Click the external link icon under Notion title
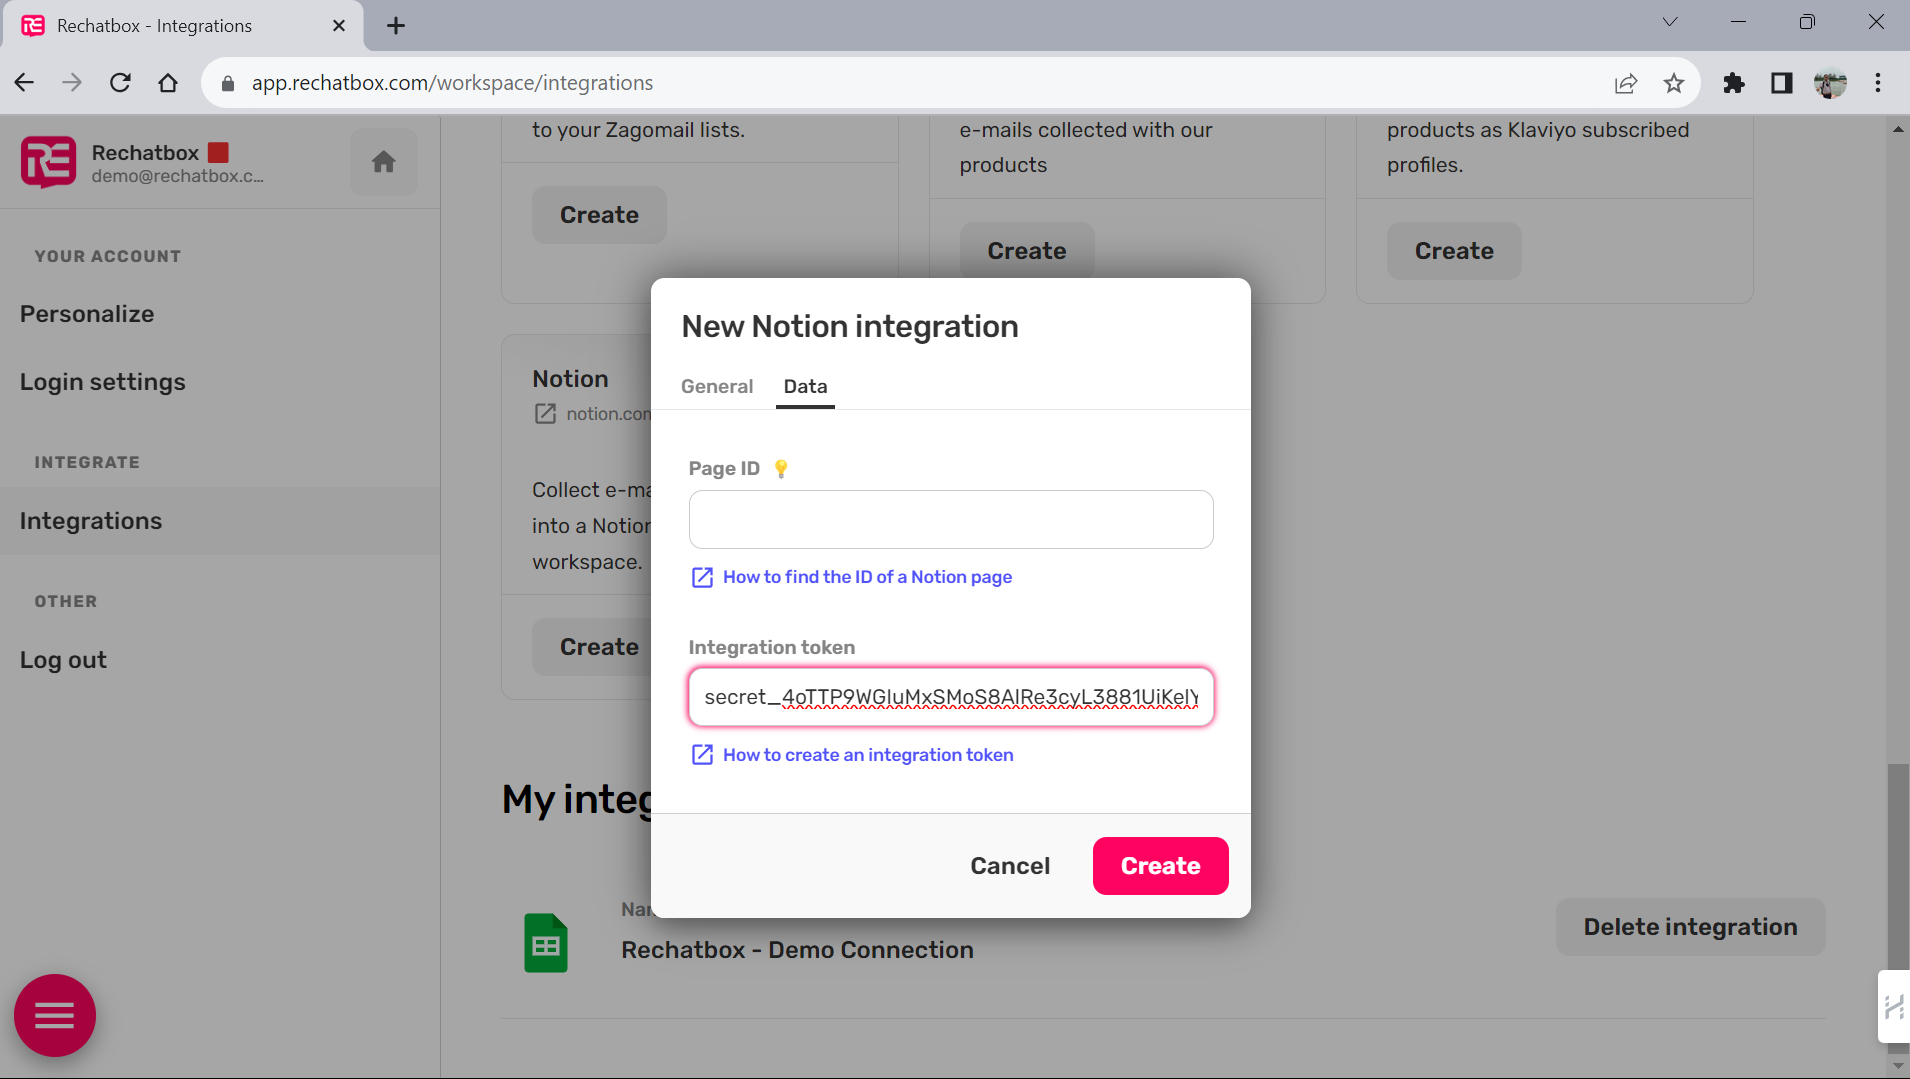Image resolution: width=1910 pixels, height=1079 pixels. 545,414
